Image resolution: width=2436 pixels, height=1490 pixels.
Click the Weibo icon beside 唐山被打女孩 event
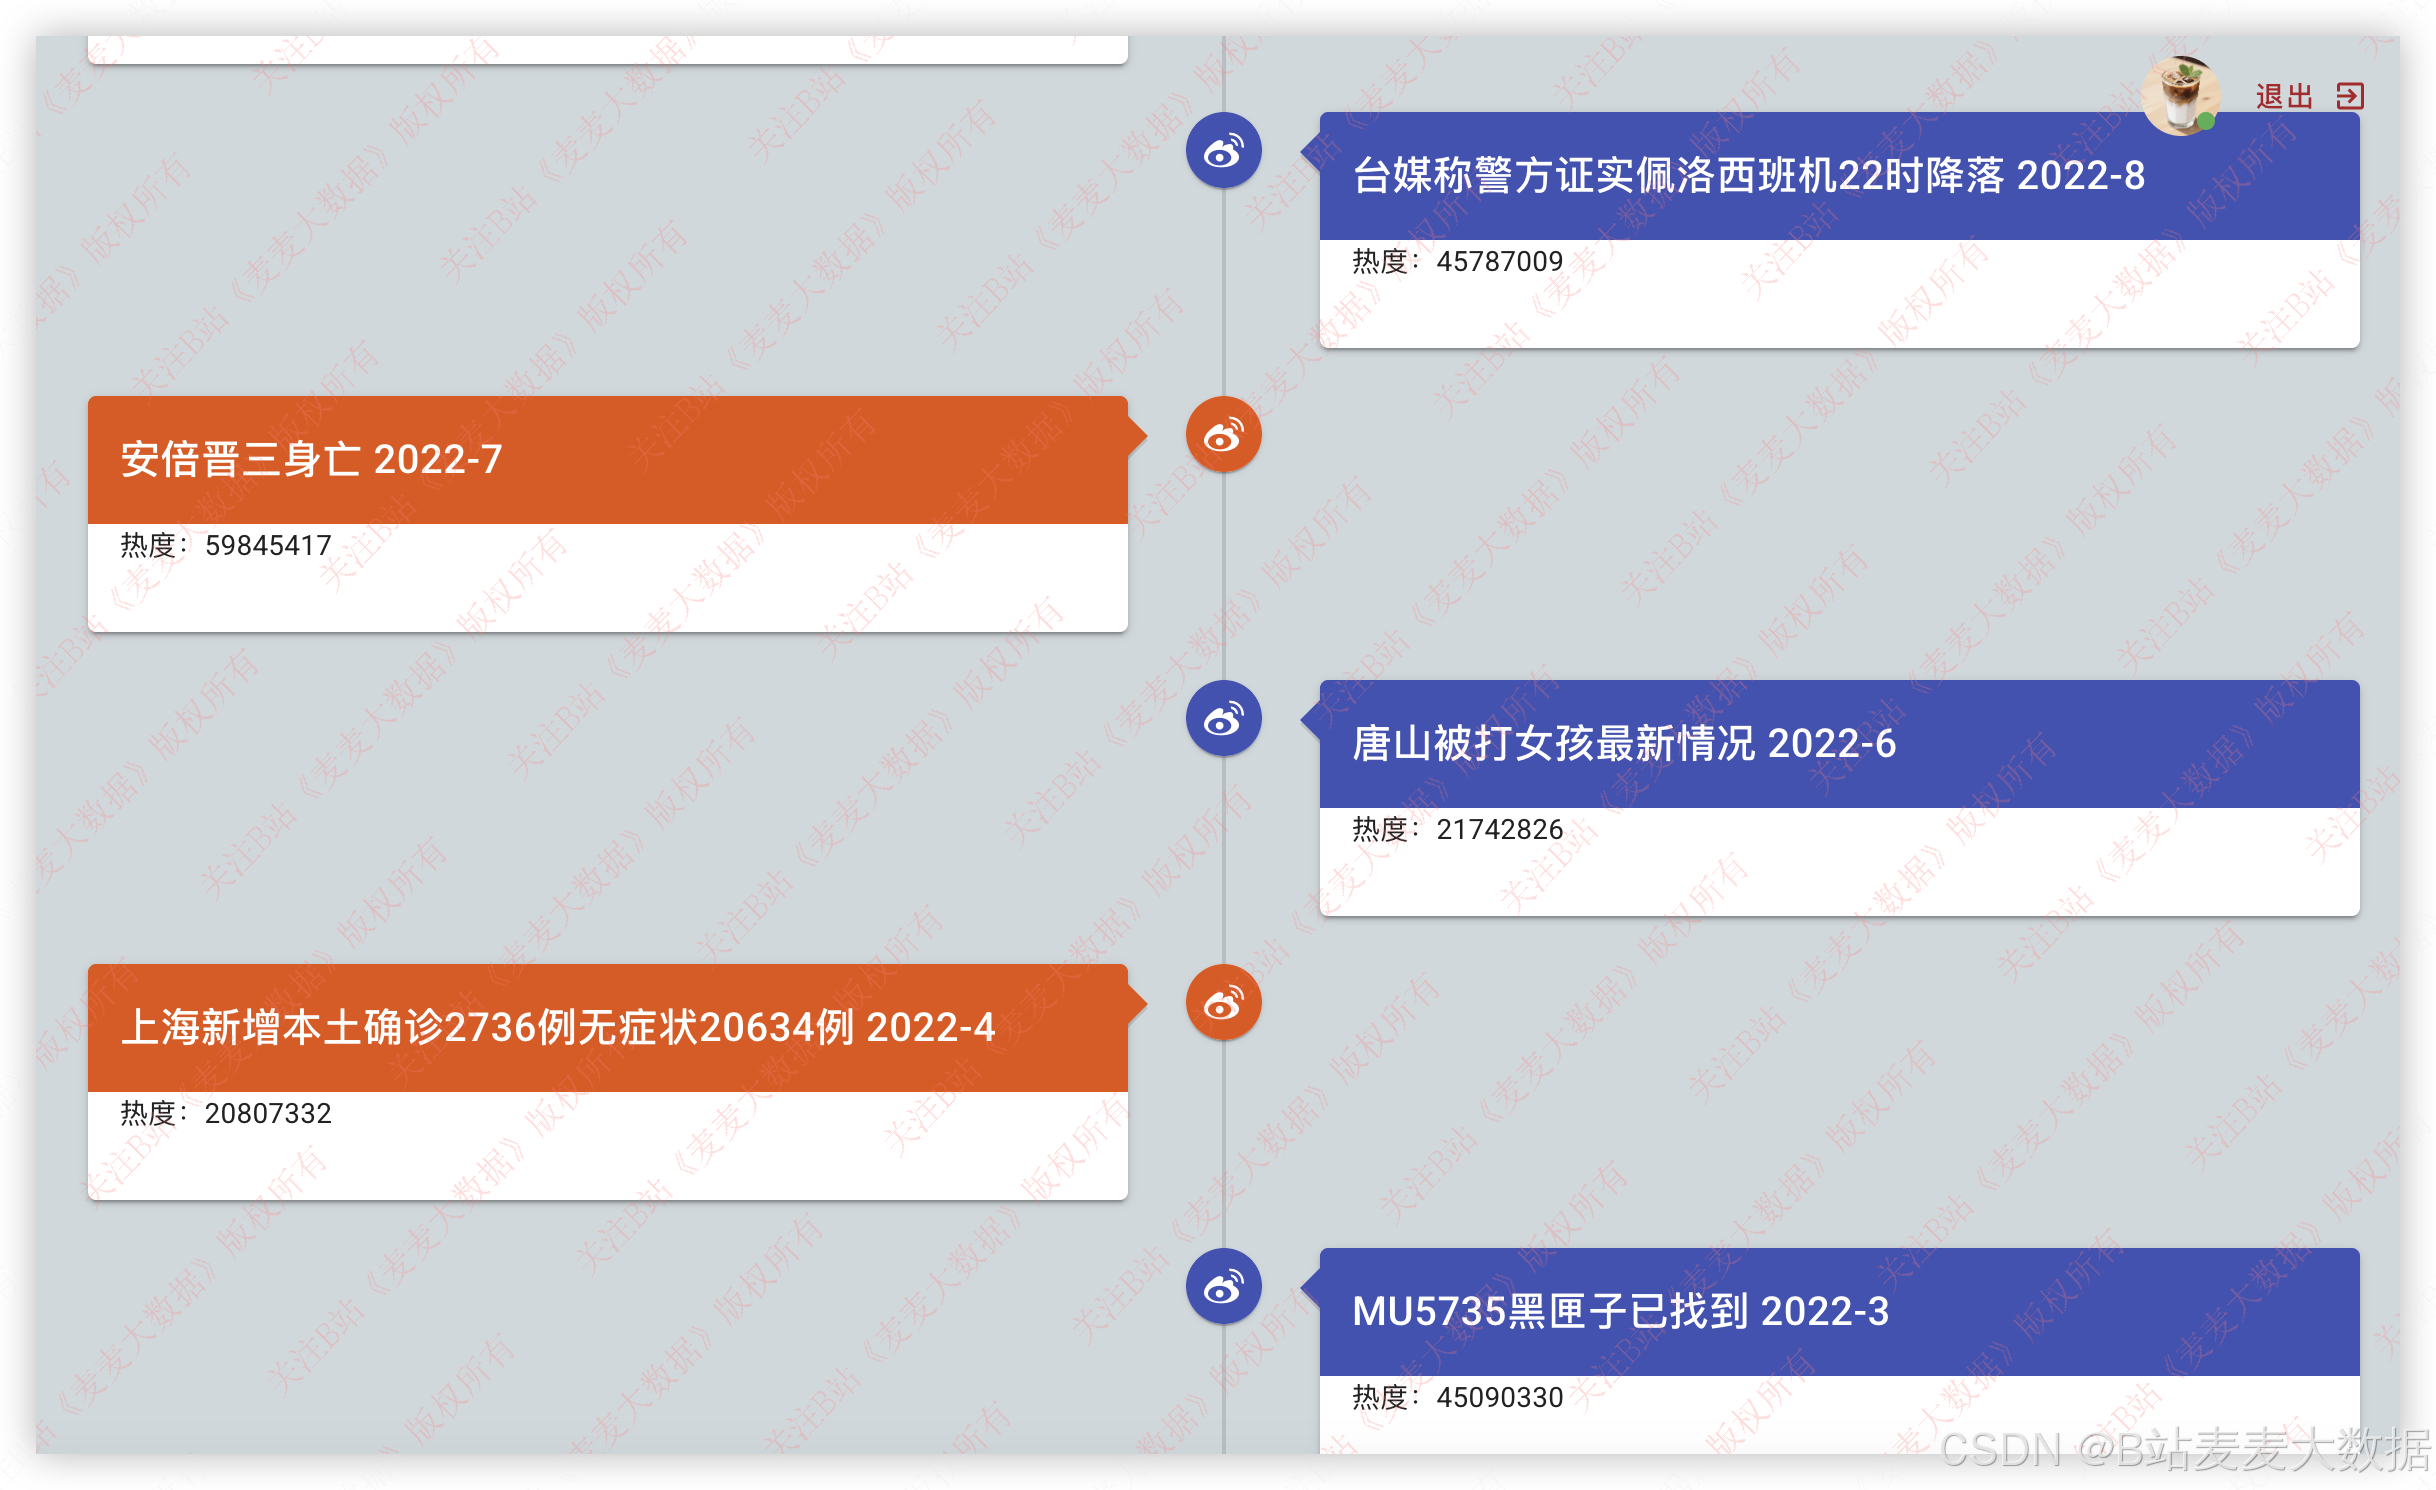point(1223,719)
